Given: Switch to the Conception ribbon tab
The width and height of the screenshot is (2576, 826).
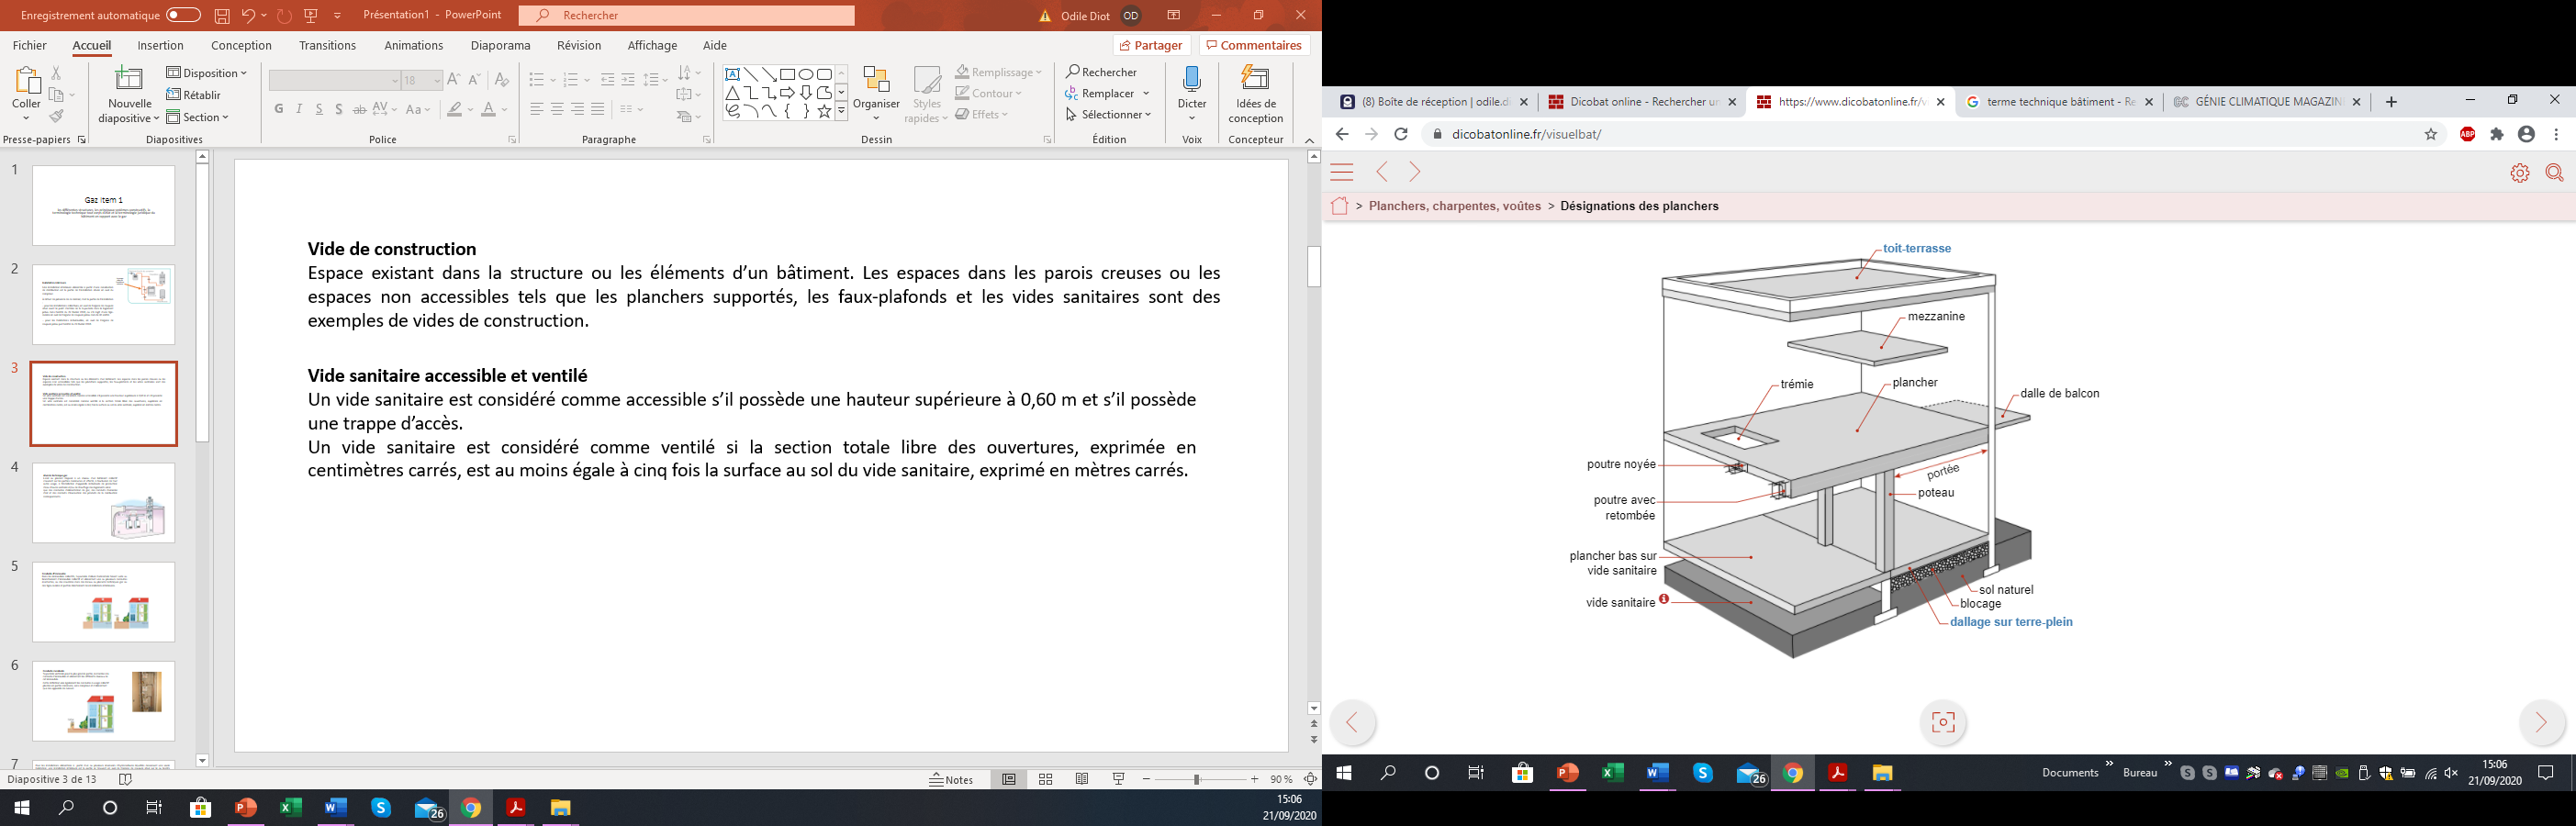Looking at the screenshot, I should (x=241, y=45).
